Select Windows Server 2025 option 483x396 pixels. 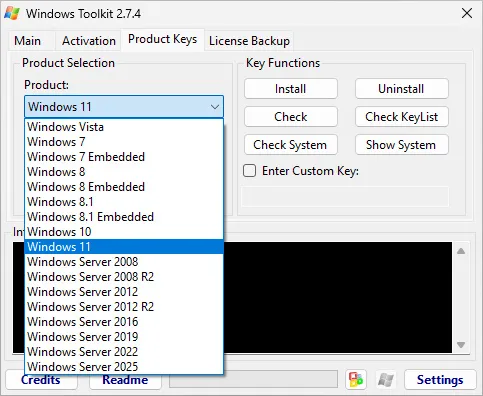tap(124, 367)
